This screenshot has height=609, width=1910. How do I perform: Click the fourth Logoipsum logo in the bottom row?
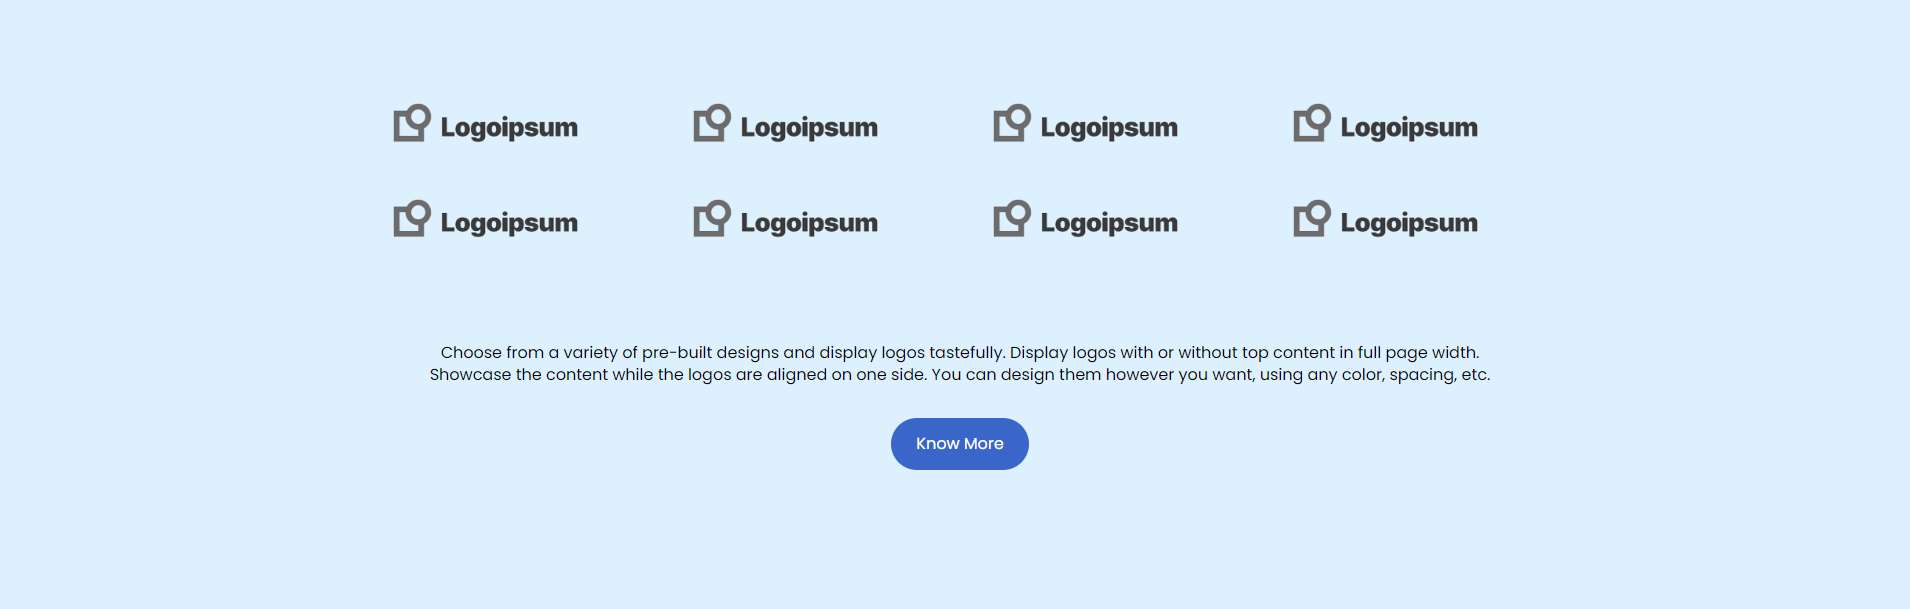(1385, 221)
